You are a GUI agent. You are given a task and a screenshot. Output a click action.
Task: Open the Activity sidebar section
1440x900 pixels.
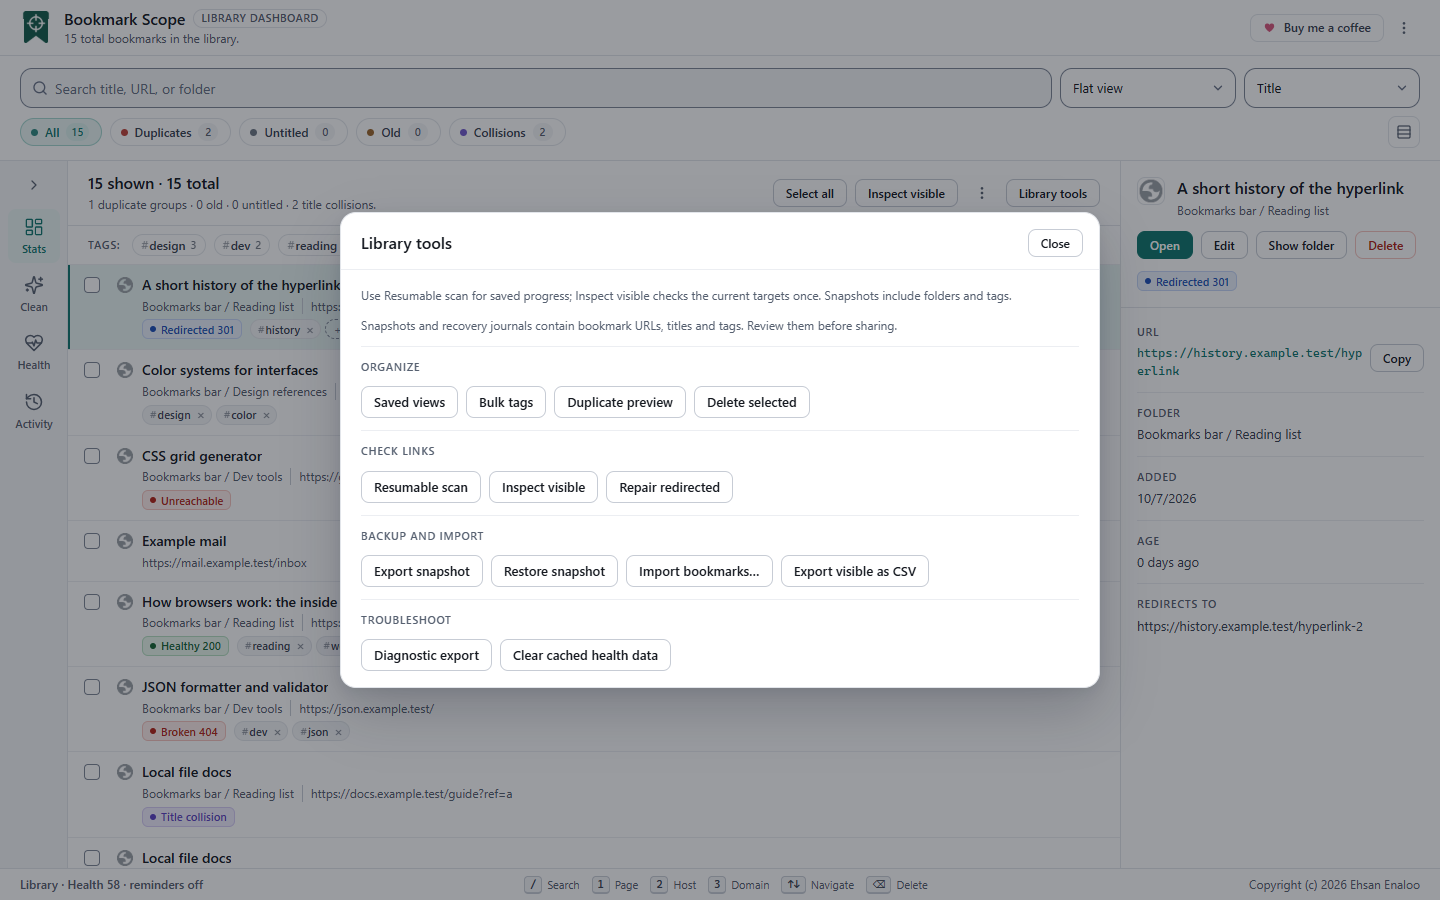[34, 411]
